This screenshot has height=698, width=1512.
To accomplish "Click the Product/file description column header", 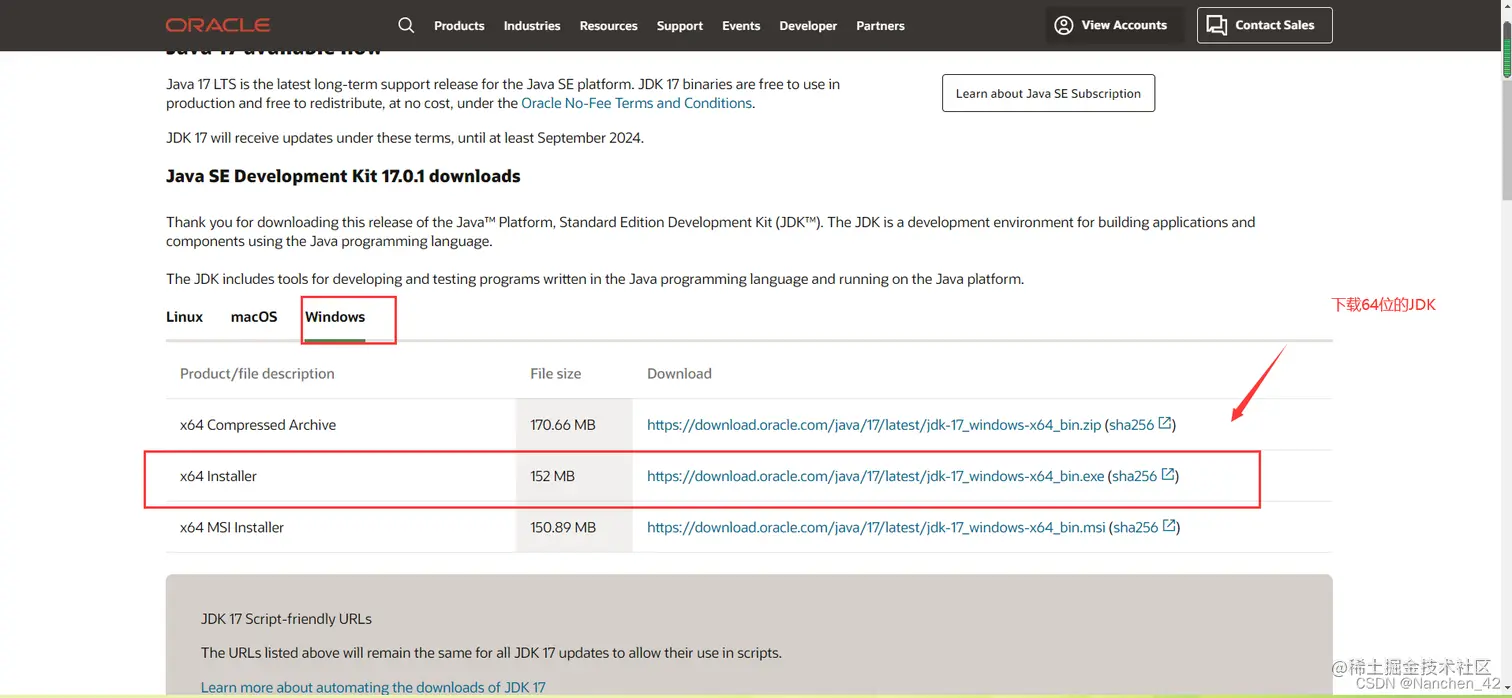I will coord(257,373).
